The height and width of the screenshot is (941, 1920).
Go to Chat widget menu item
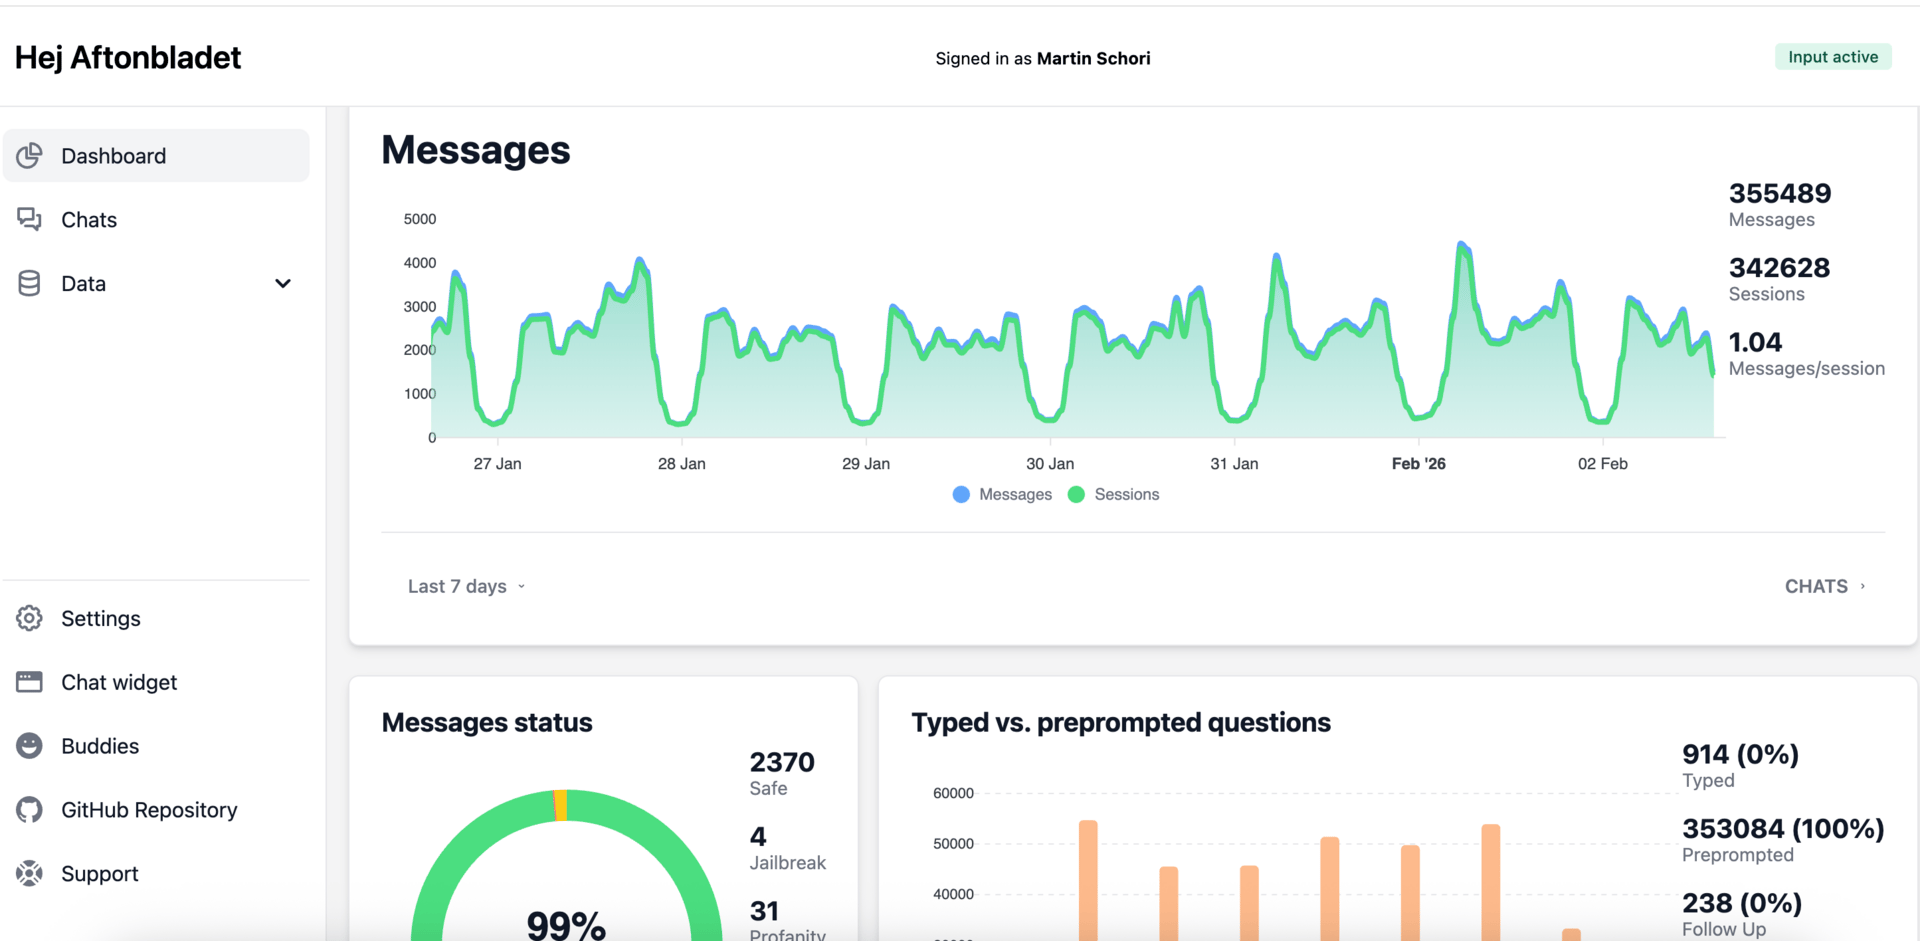click(156, 682)
